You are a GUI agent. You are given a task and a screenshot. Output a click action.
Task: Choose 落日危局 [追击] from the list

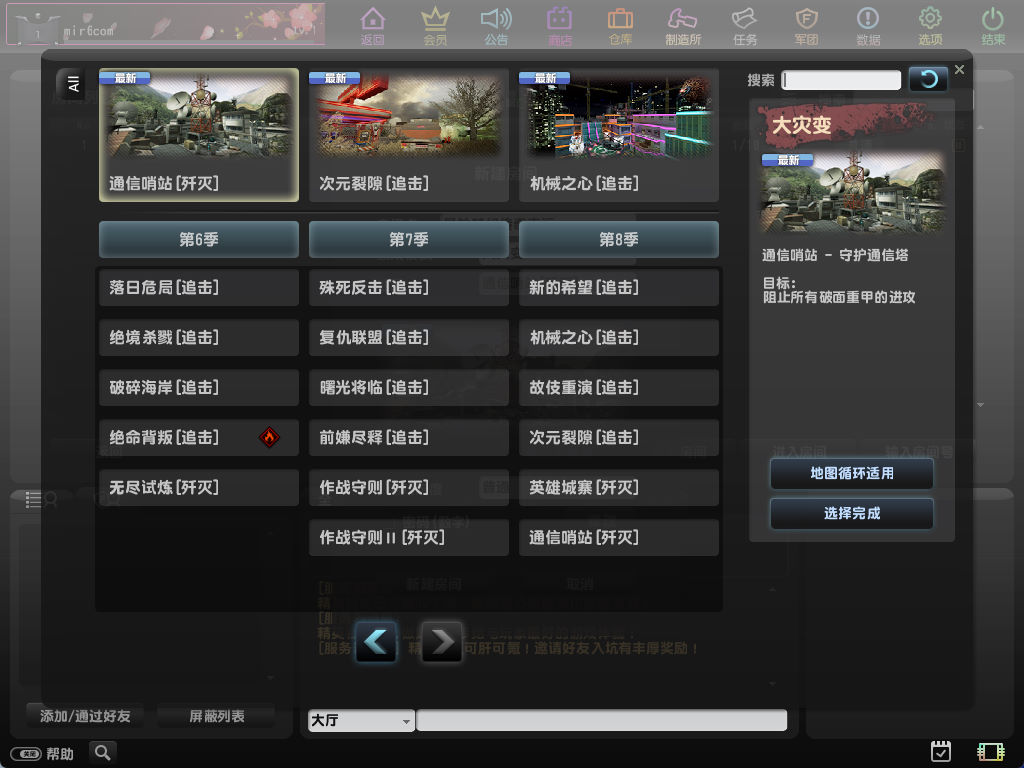coord(199,287)
